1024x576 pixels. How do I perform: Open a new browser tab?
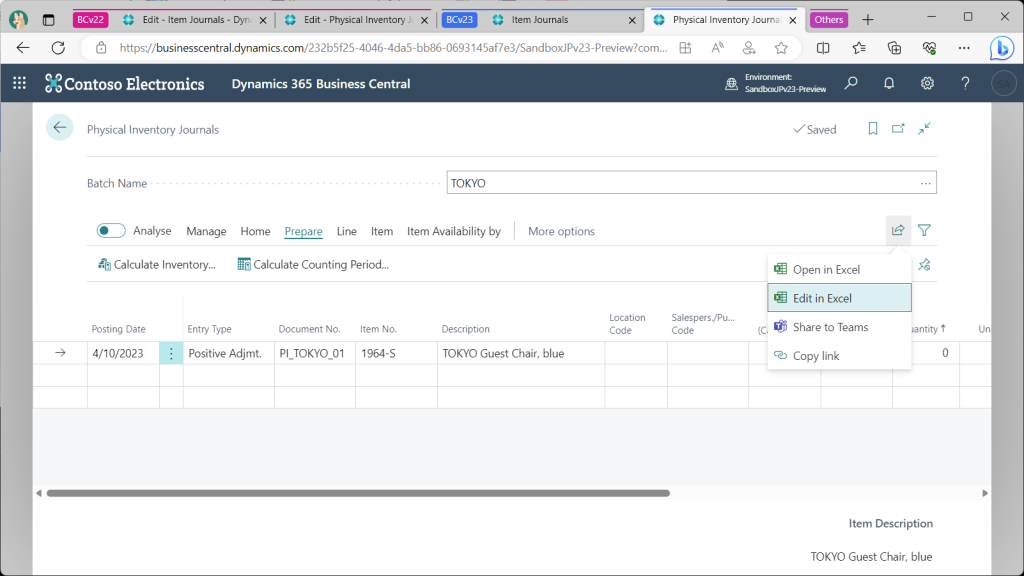pos(867,20)
